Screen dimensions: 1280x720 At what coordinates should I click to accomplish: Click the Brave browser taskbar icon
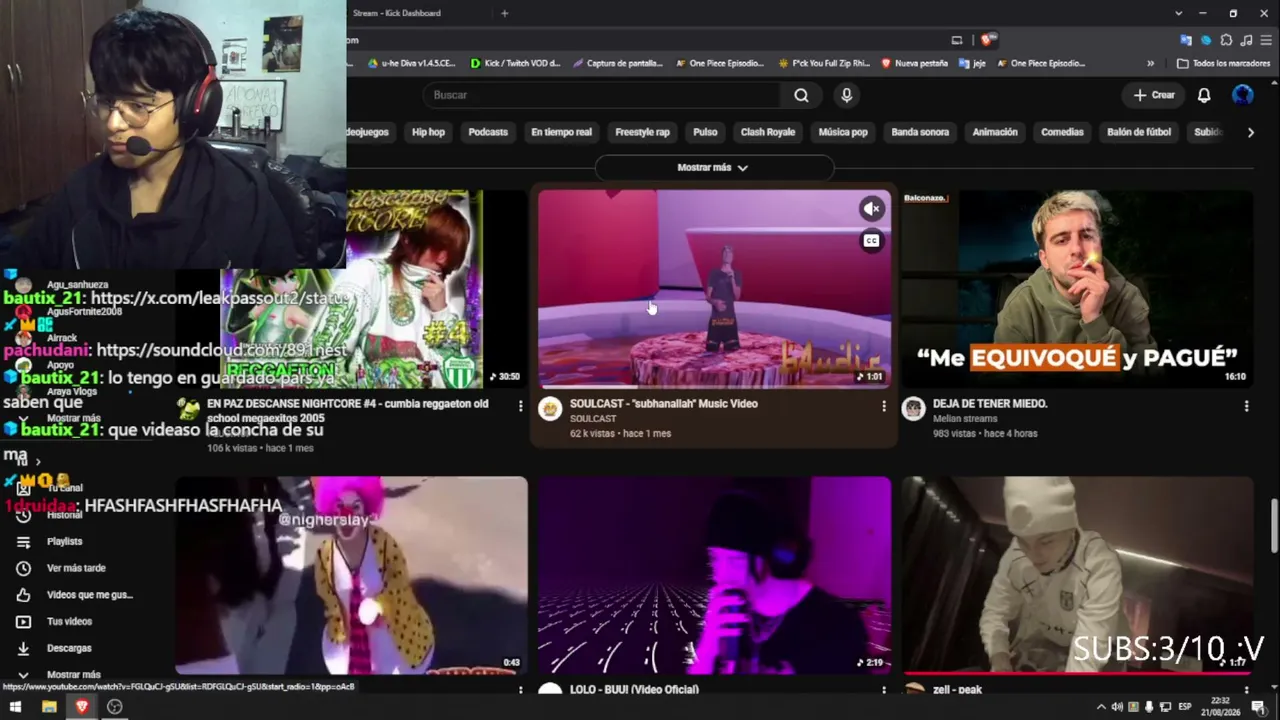[x=82, y=707]
